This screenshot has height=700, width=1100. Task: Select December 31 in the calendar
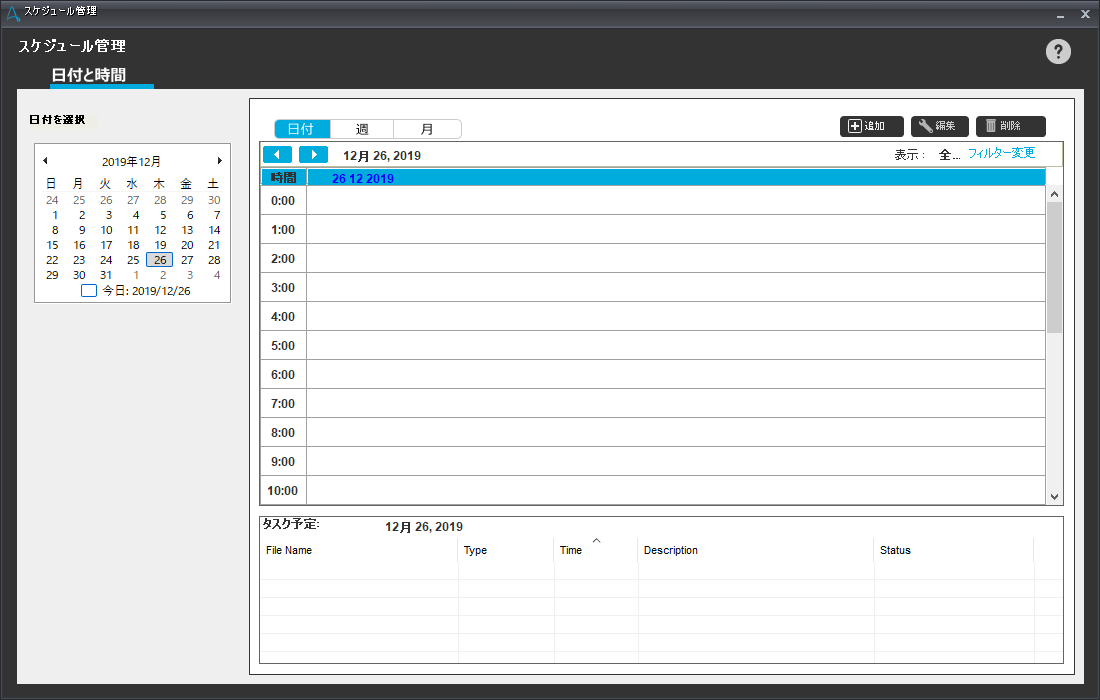click(x=106, y=275)
